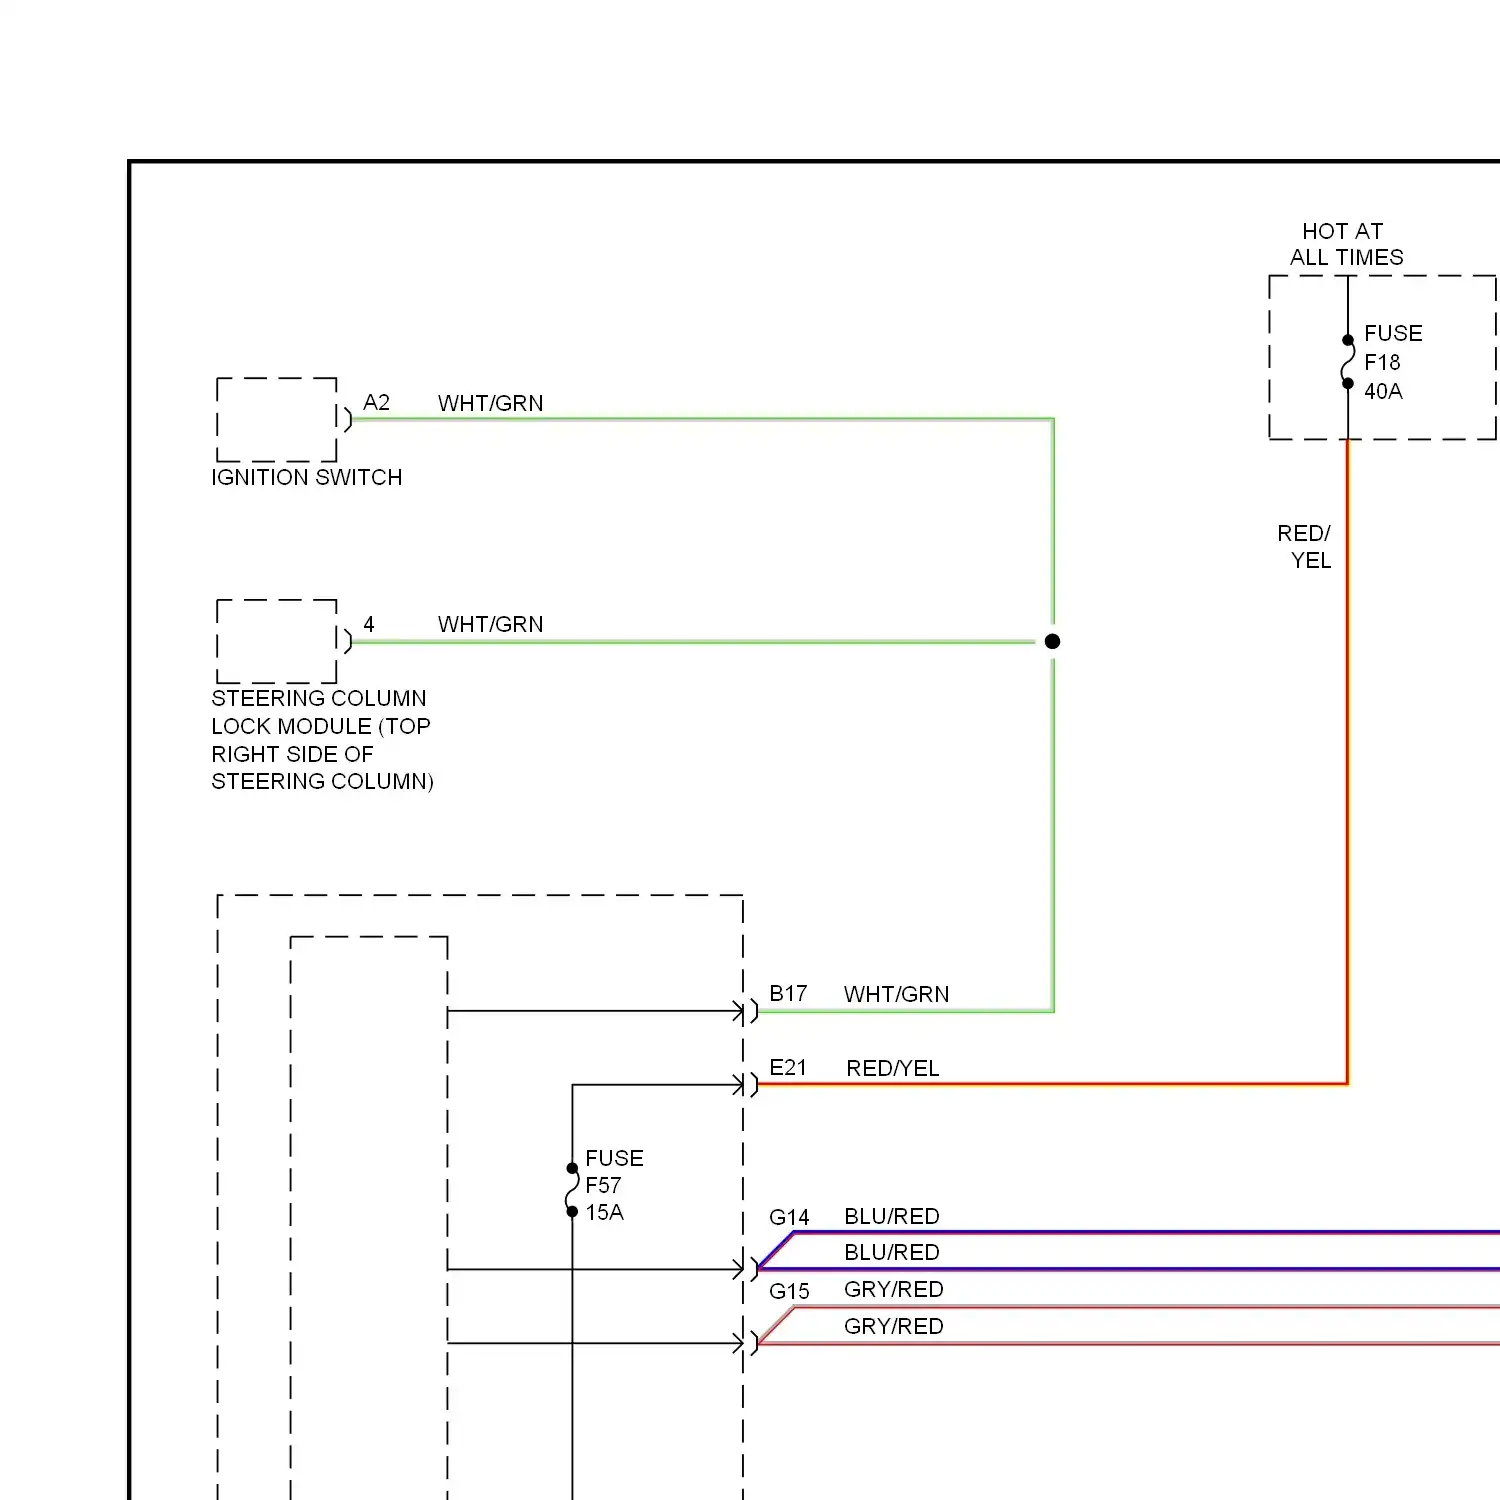Select the FUSE F18 40A label

(x=1393, y=362)
